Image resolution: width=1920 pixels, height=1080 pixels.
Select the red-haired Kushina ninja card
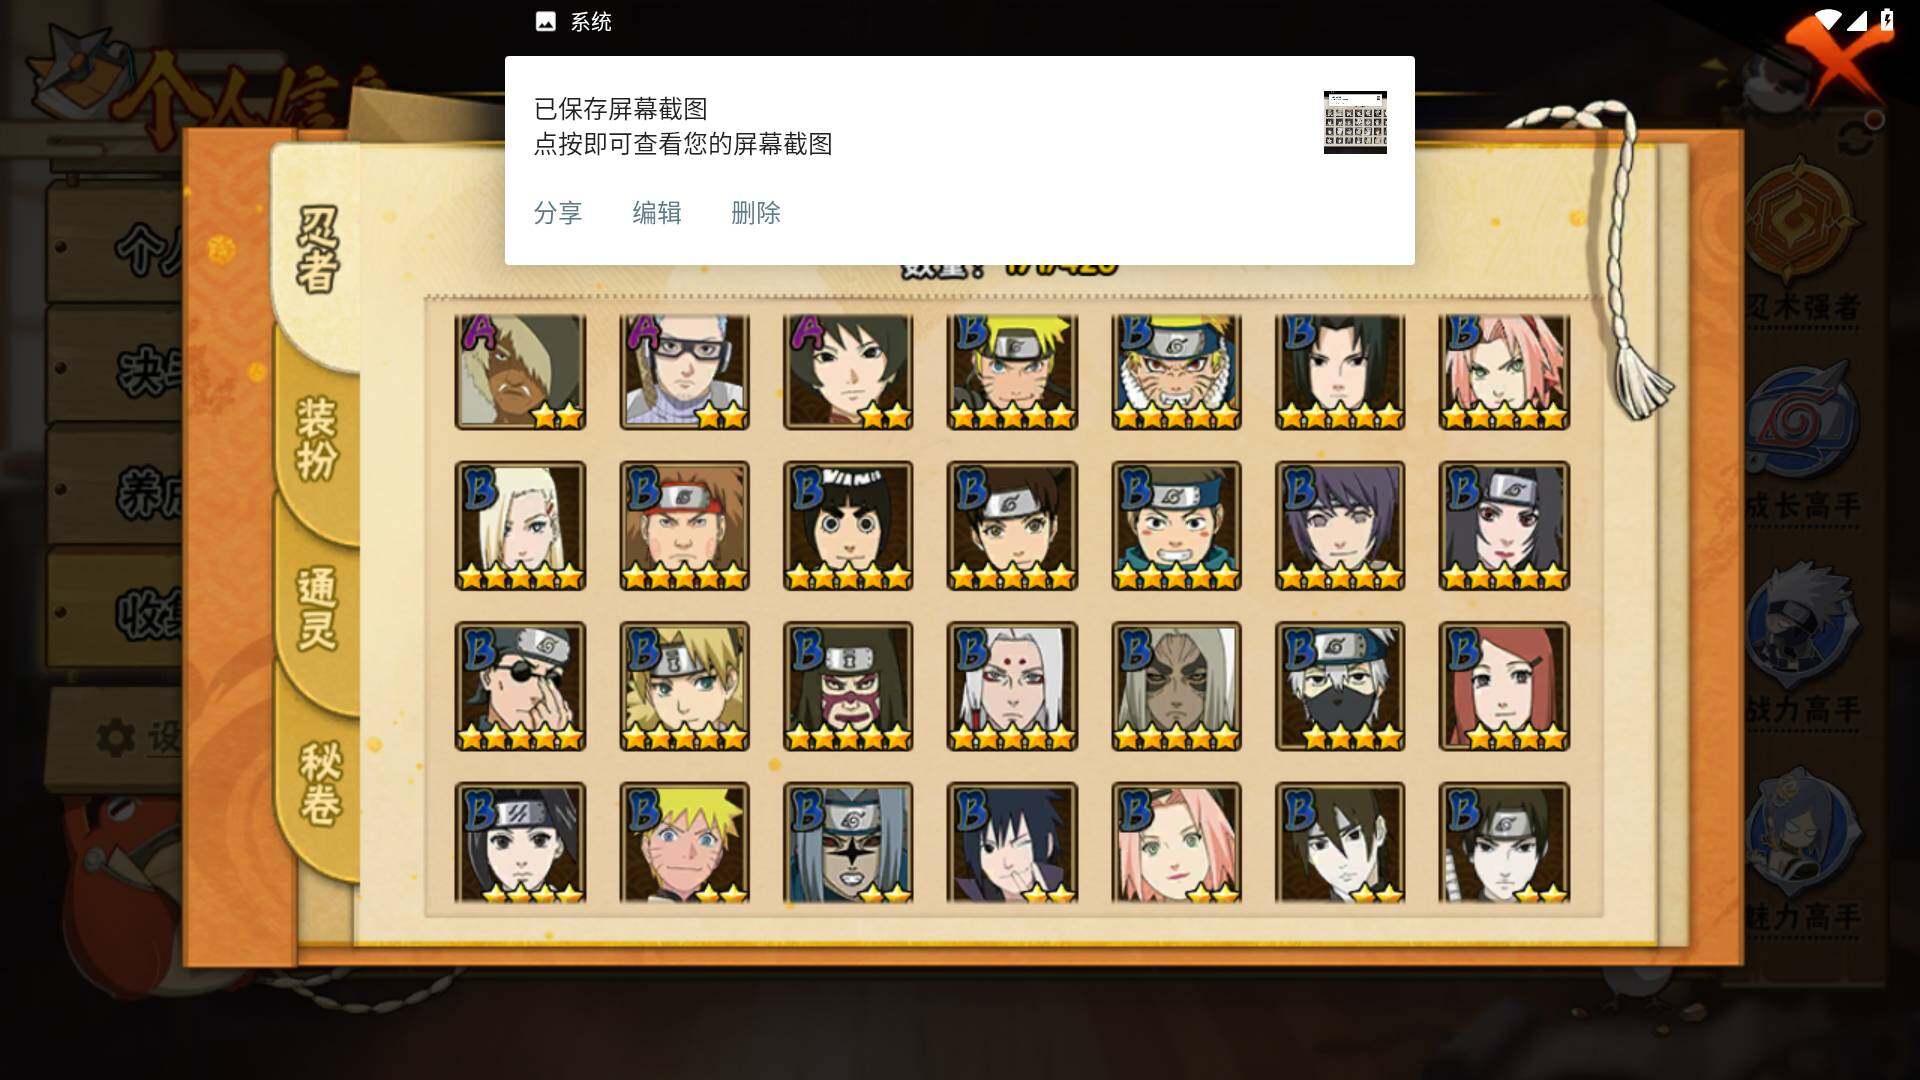pyautogui.click(x=1503, y=686)
